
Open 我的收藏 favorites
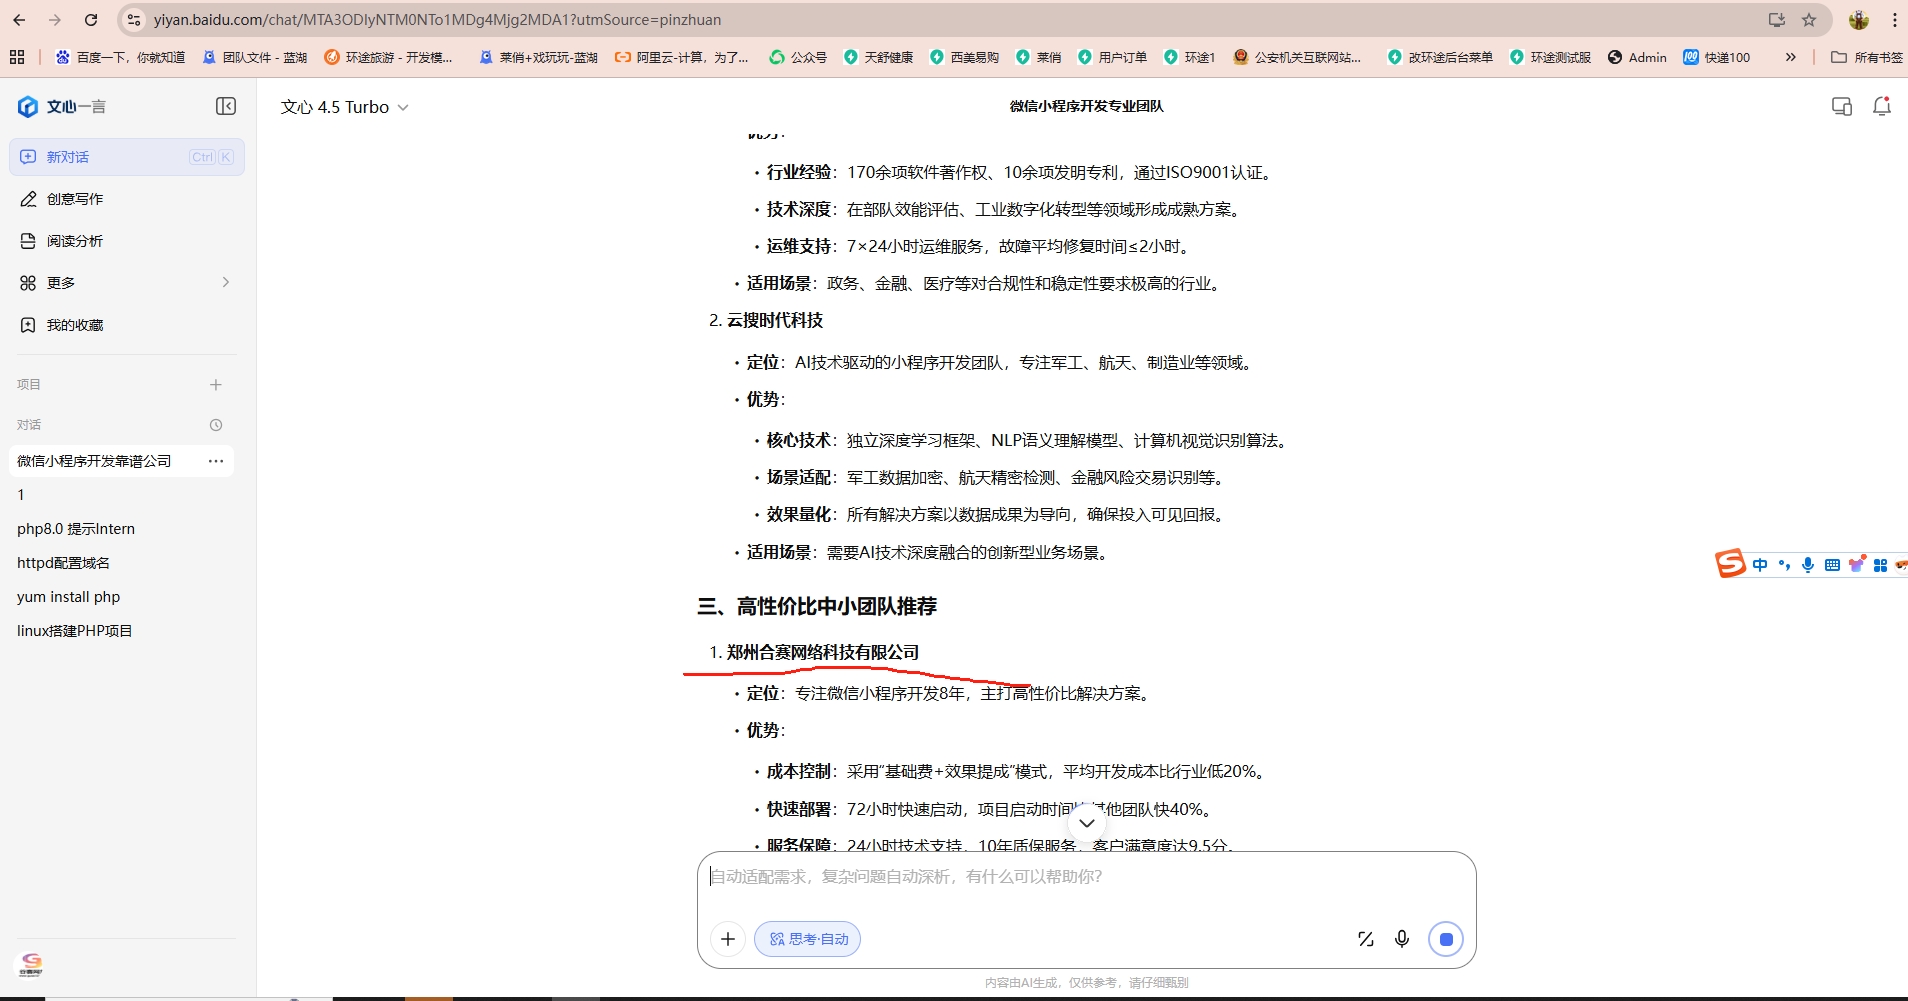(75, 324)
